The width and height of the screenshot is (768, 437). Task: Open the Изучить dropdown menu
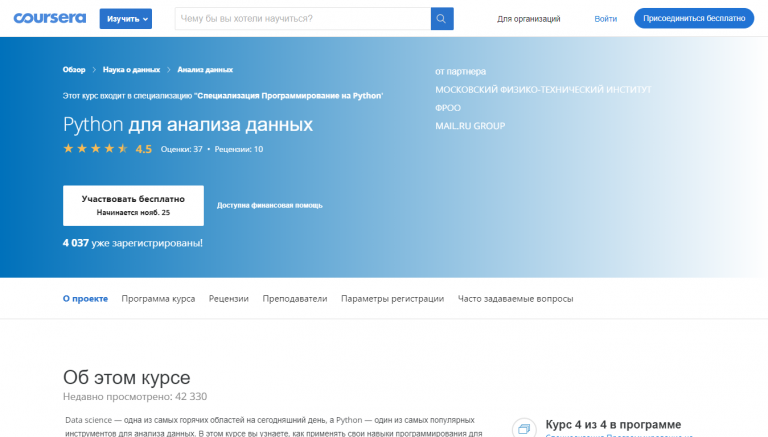tap(126, 18)
